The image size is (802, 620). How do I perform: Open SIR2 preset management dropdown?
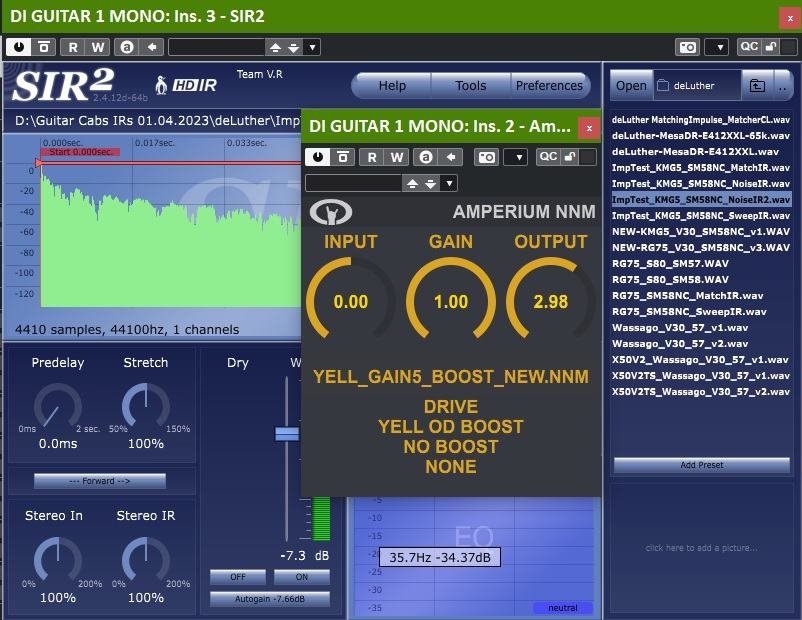coord(312,48)
